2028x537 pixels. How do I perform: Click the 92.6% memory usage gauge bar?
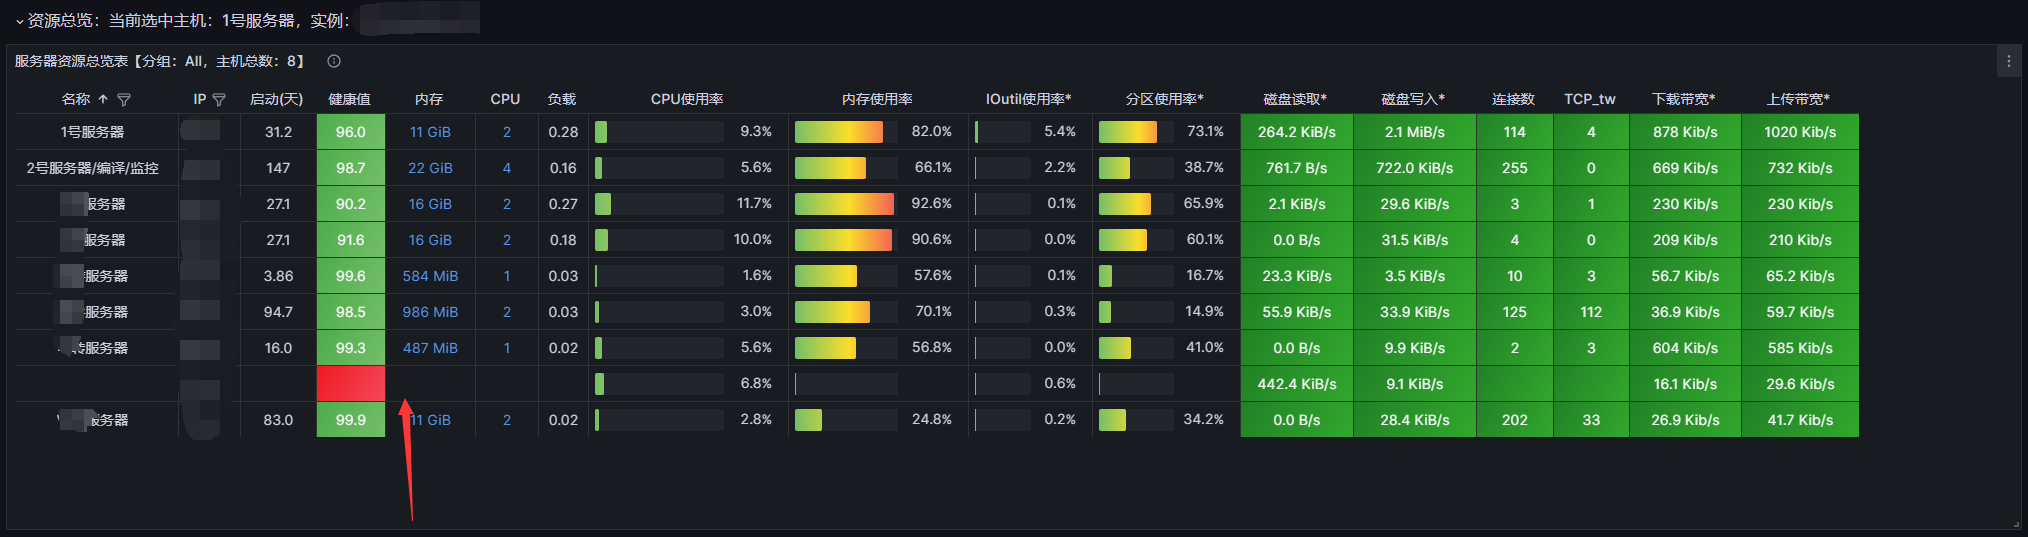coord(844,204)
